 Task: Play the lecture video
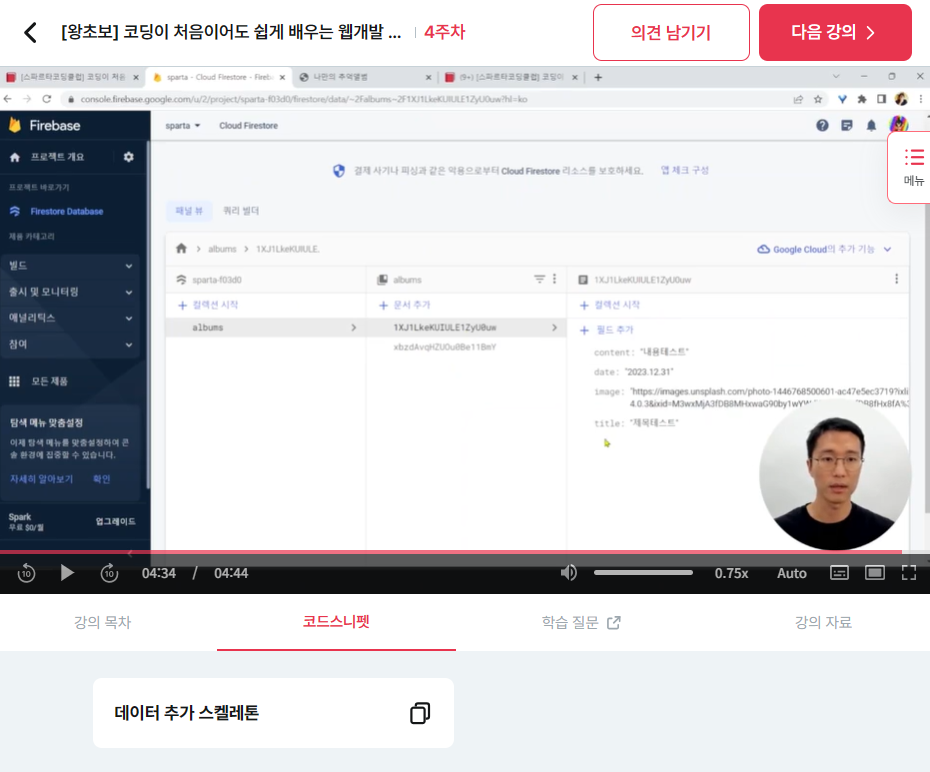coord(67,573)
